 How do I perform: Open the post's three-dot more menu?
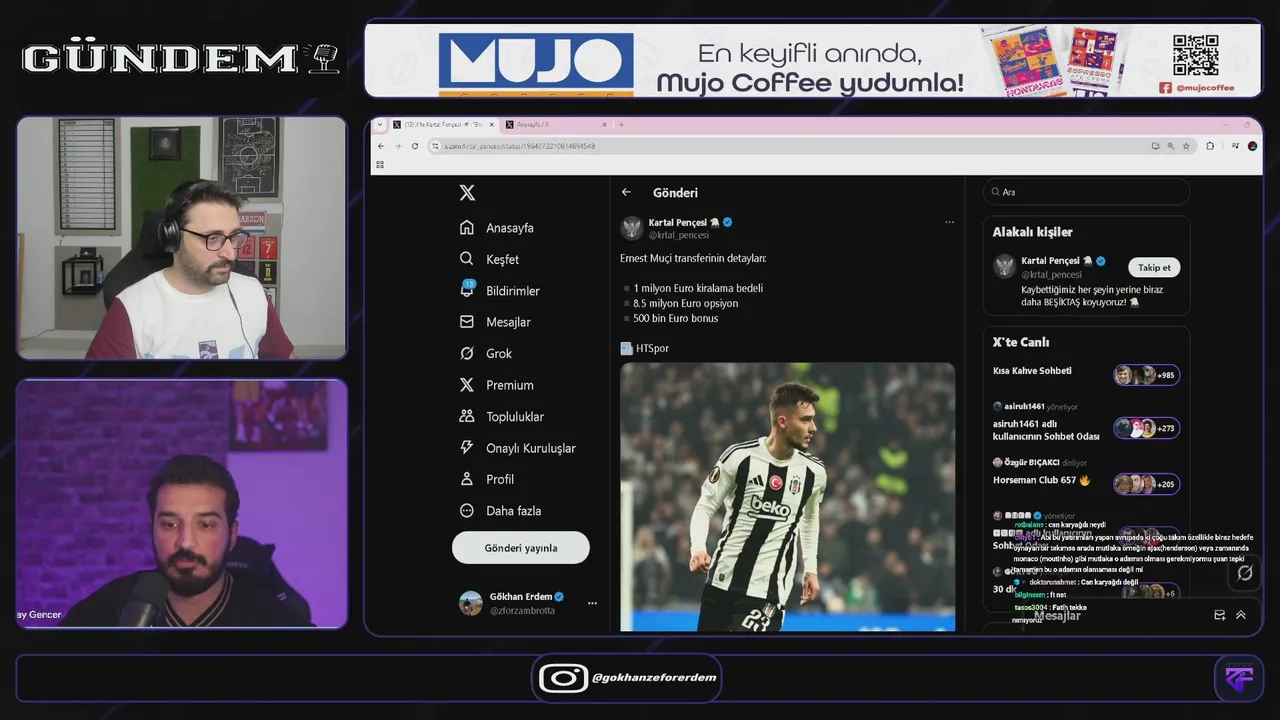pyautogui.click(x=949, y=222)
